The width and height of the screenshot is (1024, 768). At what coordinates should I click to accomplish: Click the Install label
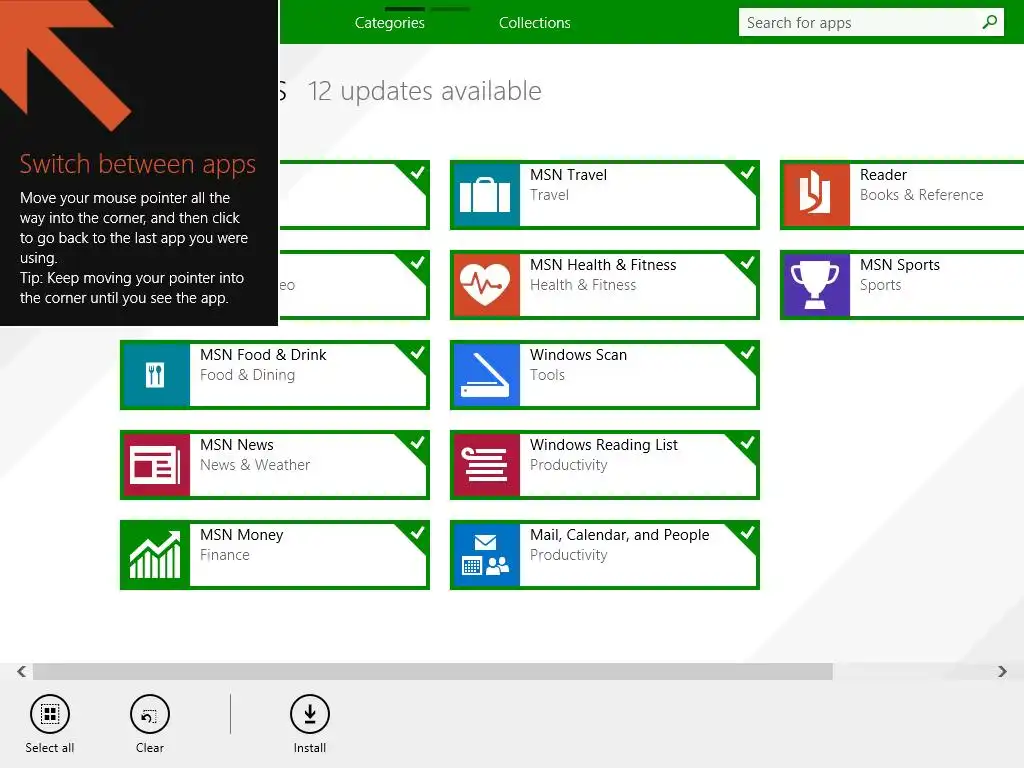(310, 748)
